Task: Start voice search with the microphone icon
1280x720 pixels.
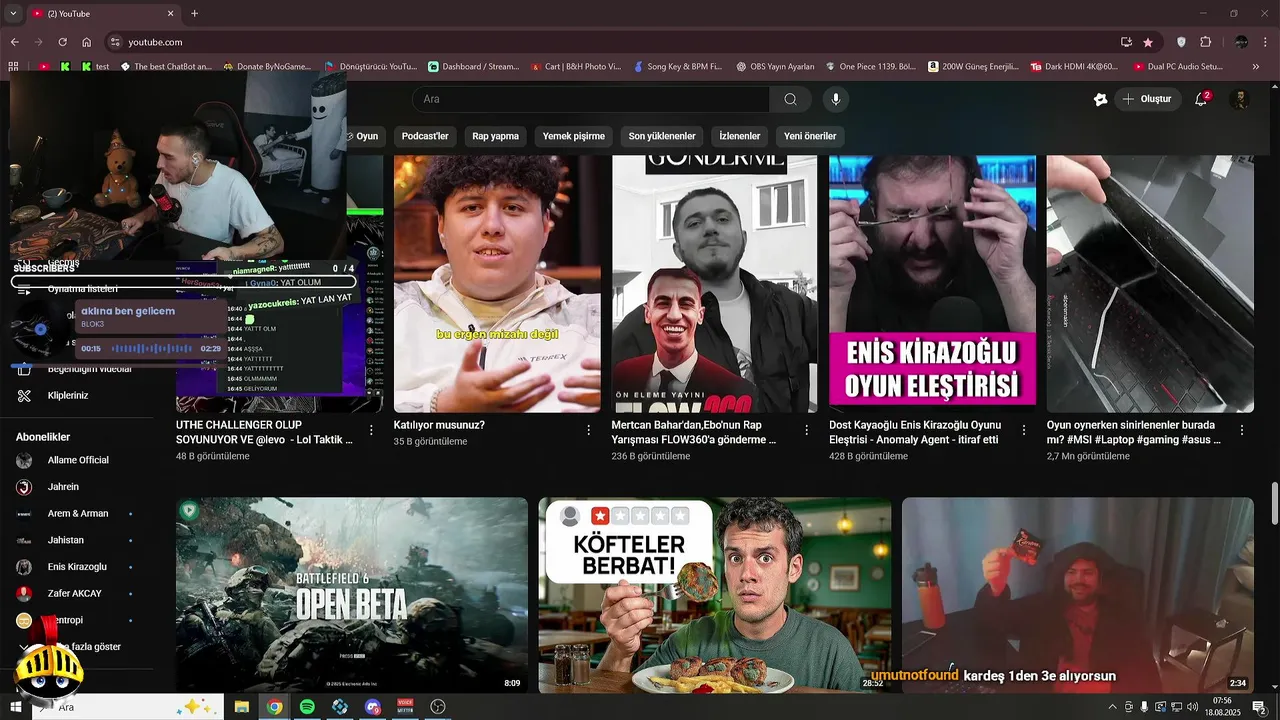Action: 836,99
